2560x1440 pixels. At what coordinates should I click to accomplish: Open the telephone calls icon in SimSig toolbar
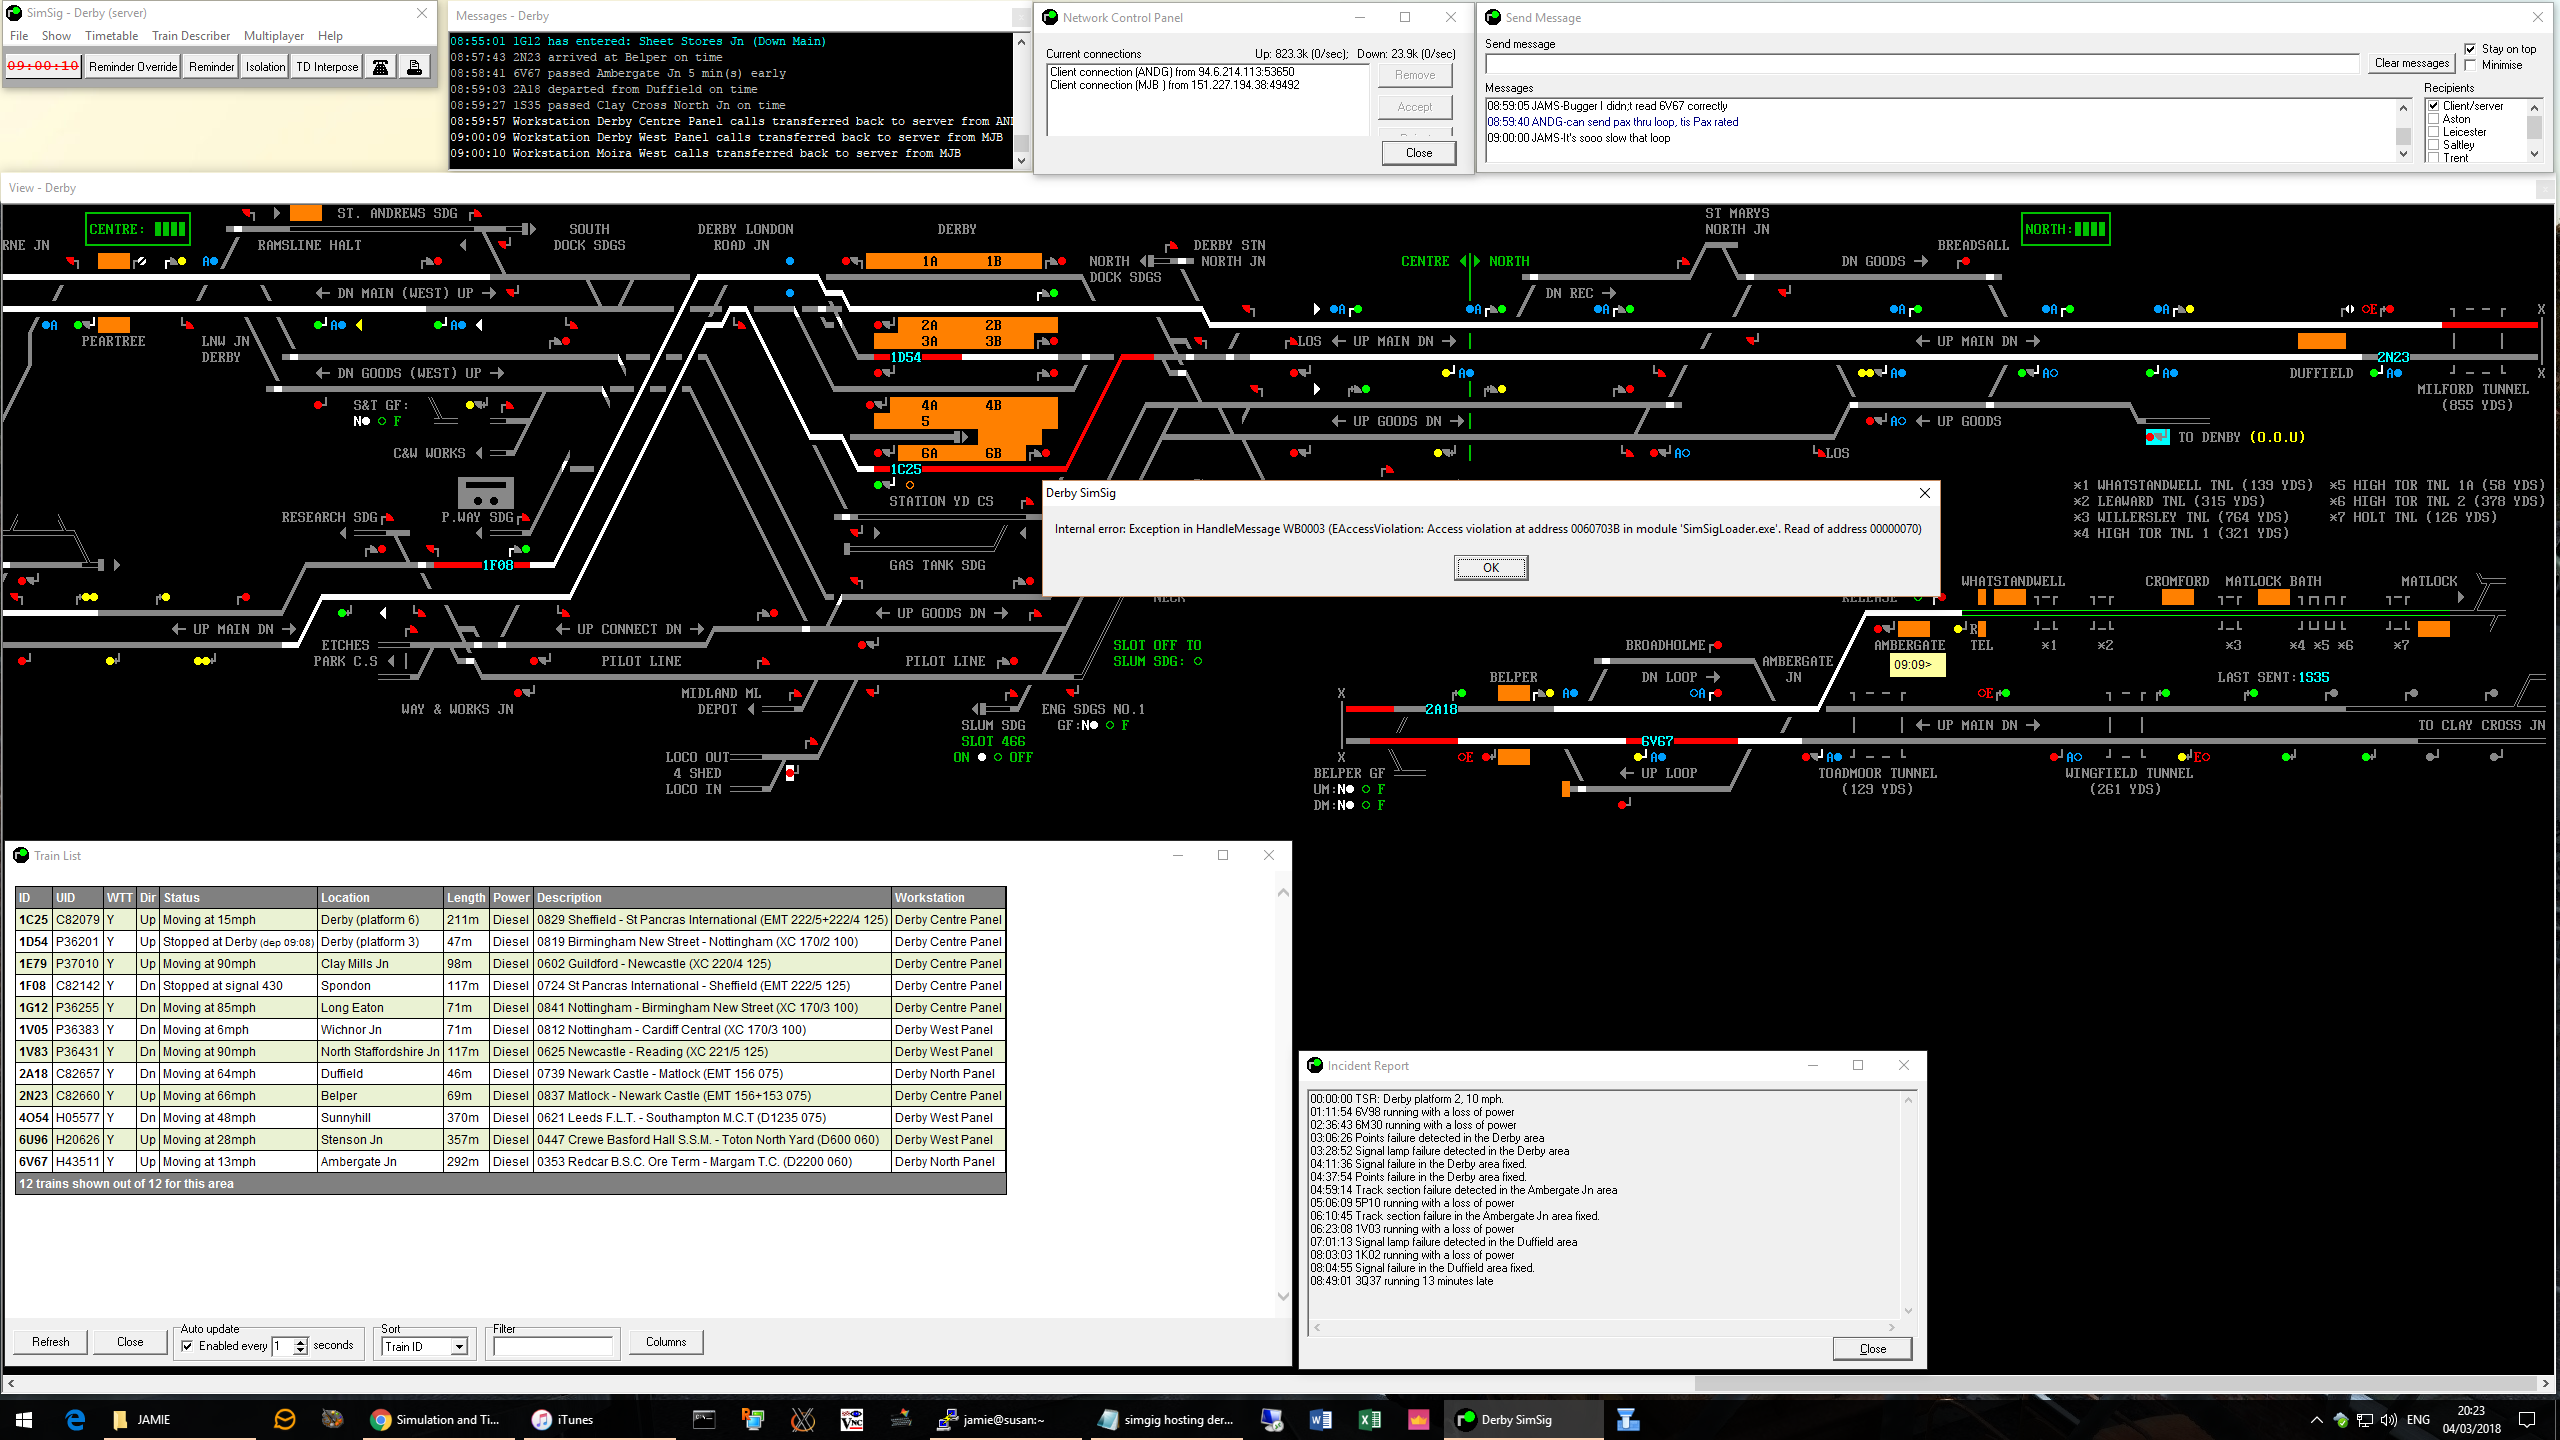tap(381, 67)
